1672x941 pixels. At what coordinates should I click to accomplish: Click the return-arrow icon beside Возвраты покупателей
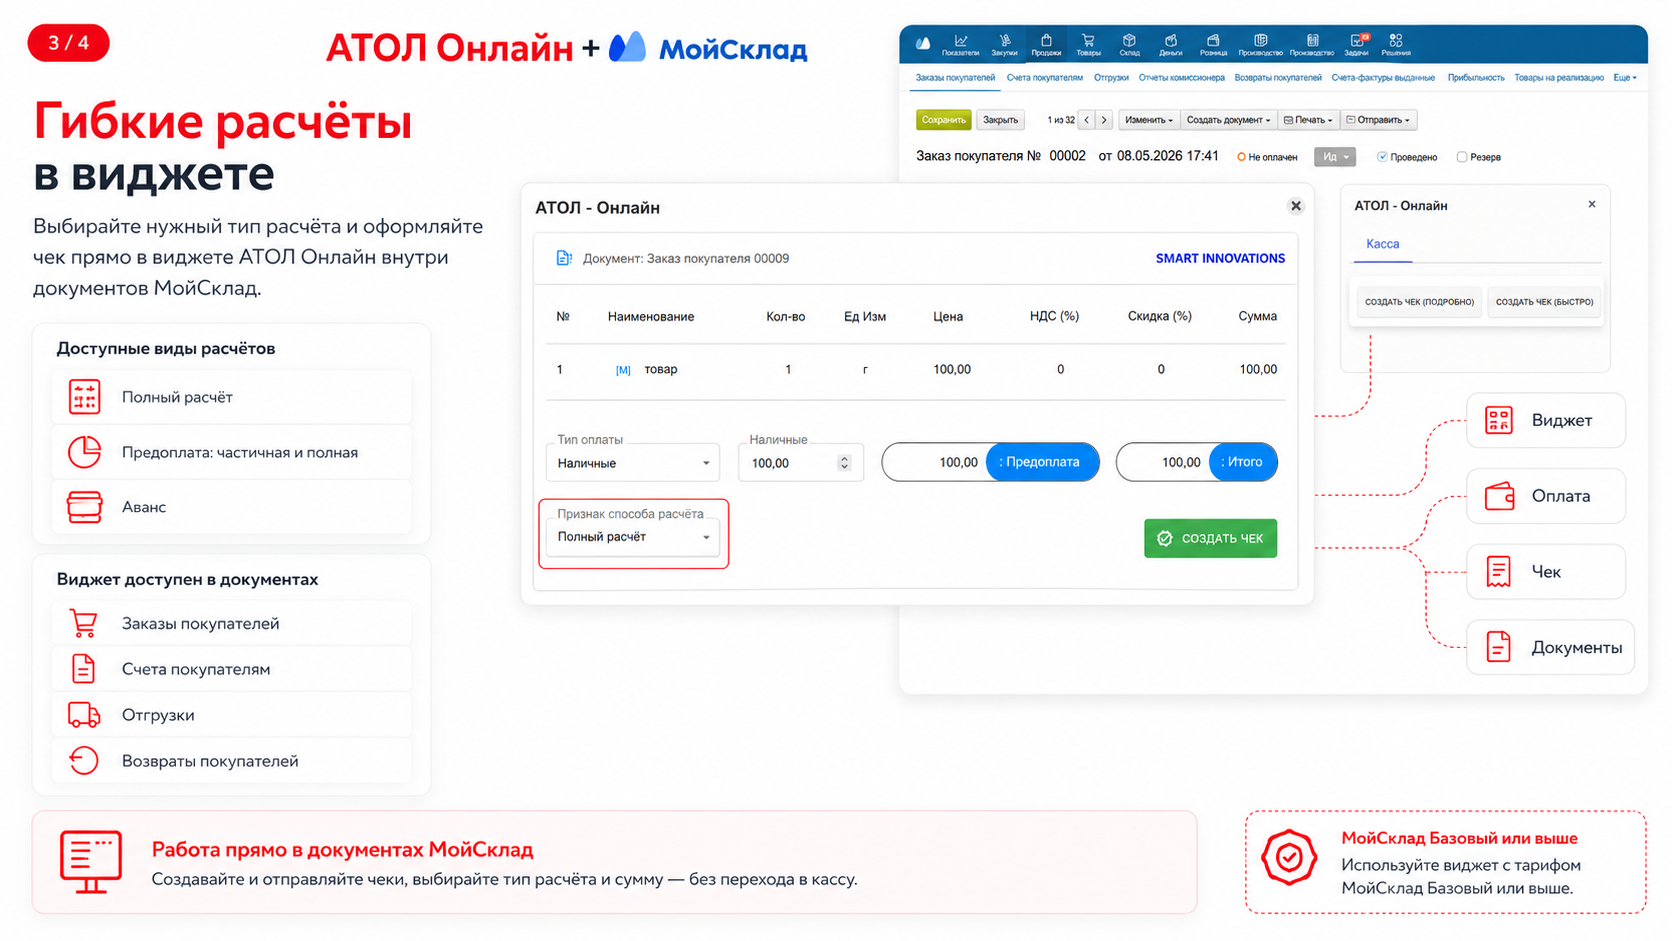coord(84,761)
